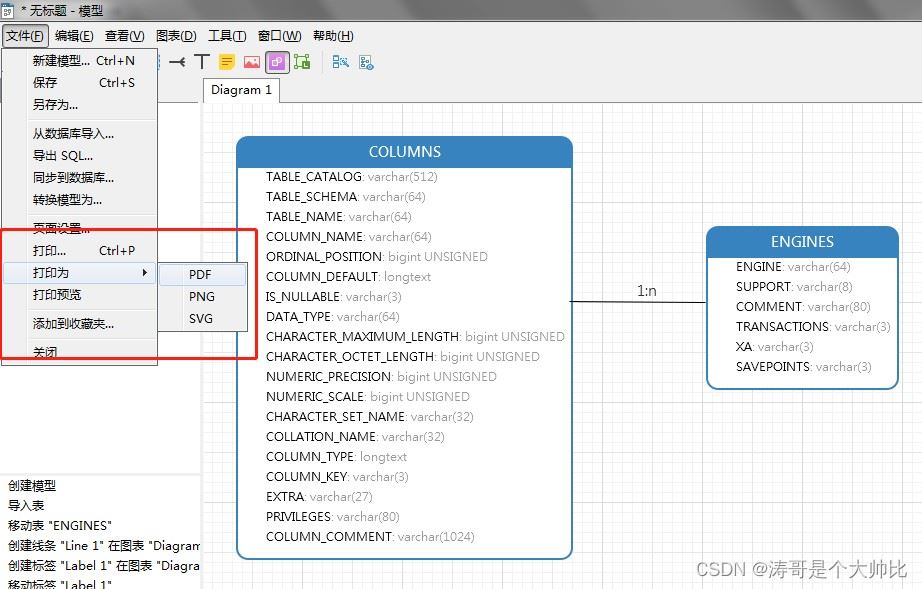This screenshot has width=922, height=589.
Task: Click the rightmost toolbar preview icon
Action: (x=366, y=62)
